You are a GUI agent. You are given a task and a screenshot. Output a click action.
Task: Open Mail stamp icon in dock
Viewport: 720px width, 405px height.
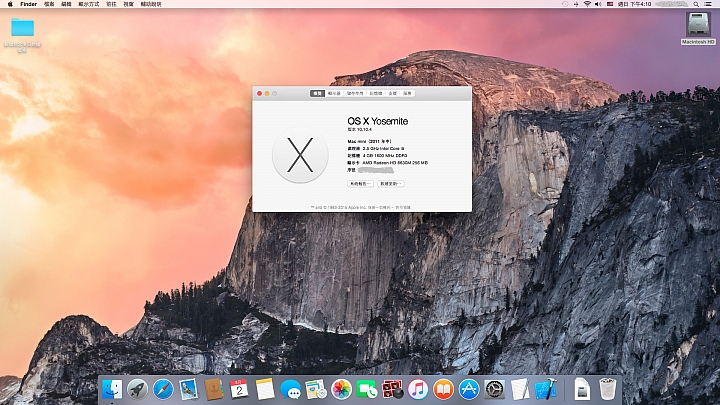(x=188, y=389)
